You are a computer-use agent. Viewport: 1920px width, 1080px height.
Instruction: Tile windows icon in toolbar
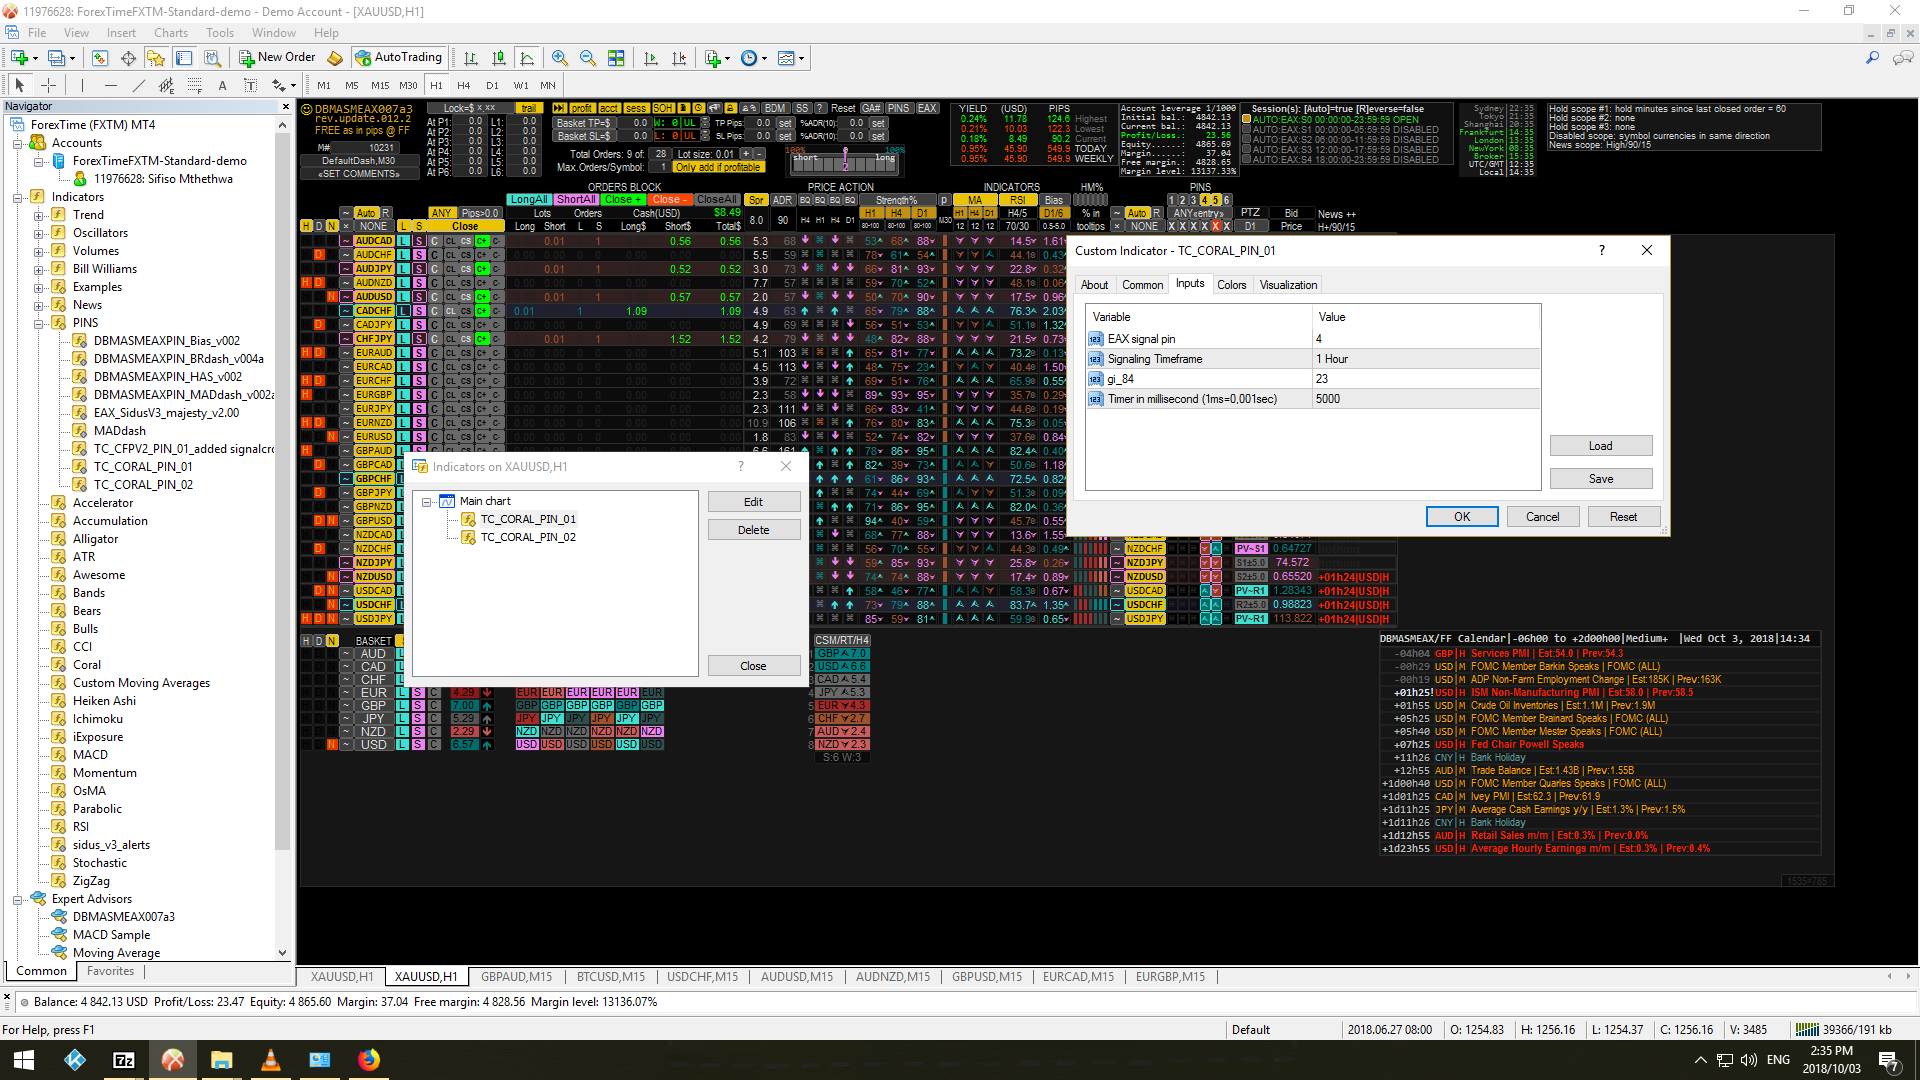tap(616, 58)
